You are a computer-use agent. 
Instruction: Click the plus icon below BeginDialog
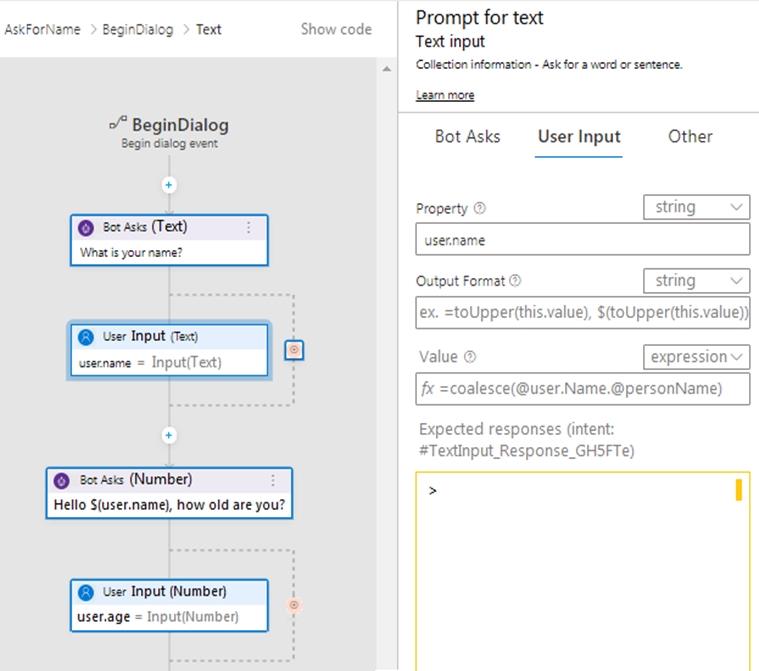point(169,185)
